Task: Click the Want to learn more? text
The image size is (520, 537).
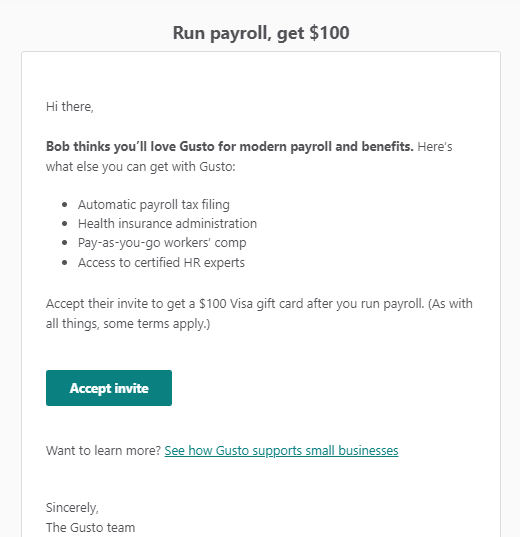Action: 103,450
